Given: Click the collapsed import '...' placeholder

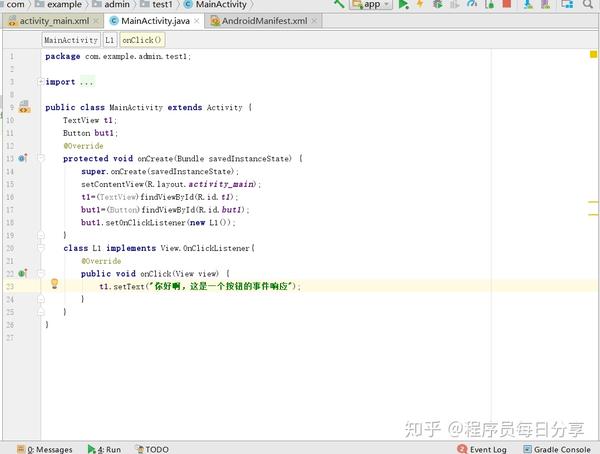Looking at the screenshot, I should 86,82.
